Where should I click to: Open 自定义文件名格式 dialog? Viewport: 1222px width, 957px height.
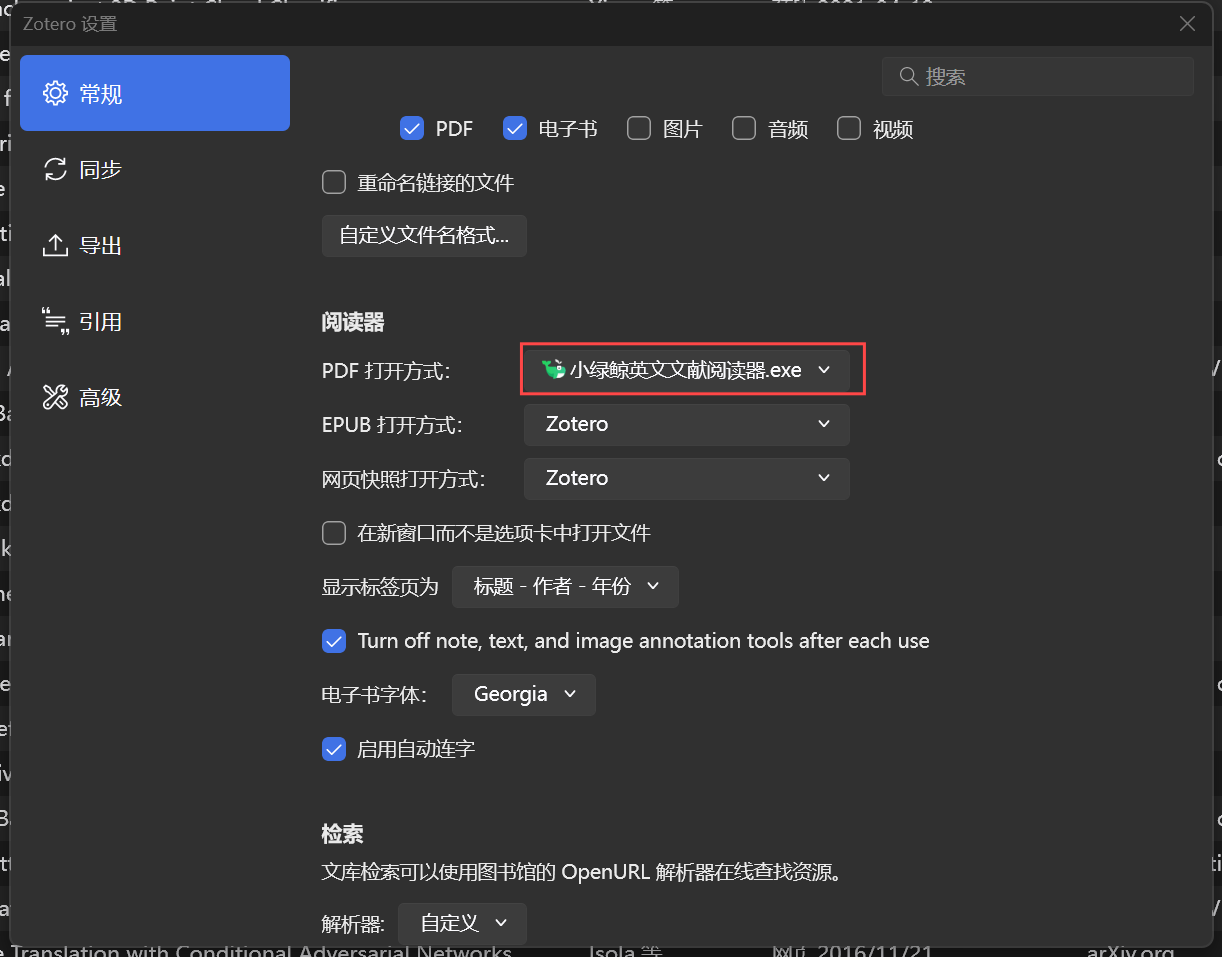pos(424,236)
